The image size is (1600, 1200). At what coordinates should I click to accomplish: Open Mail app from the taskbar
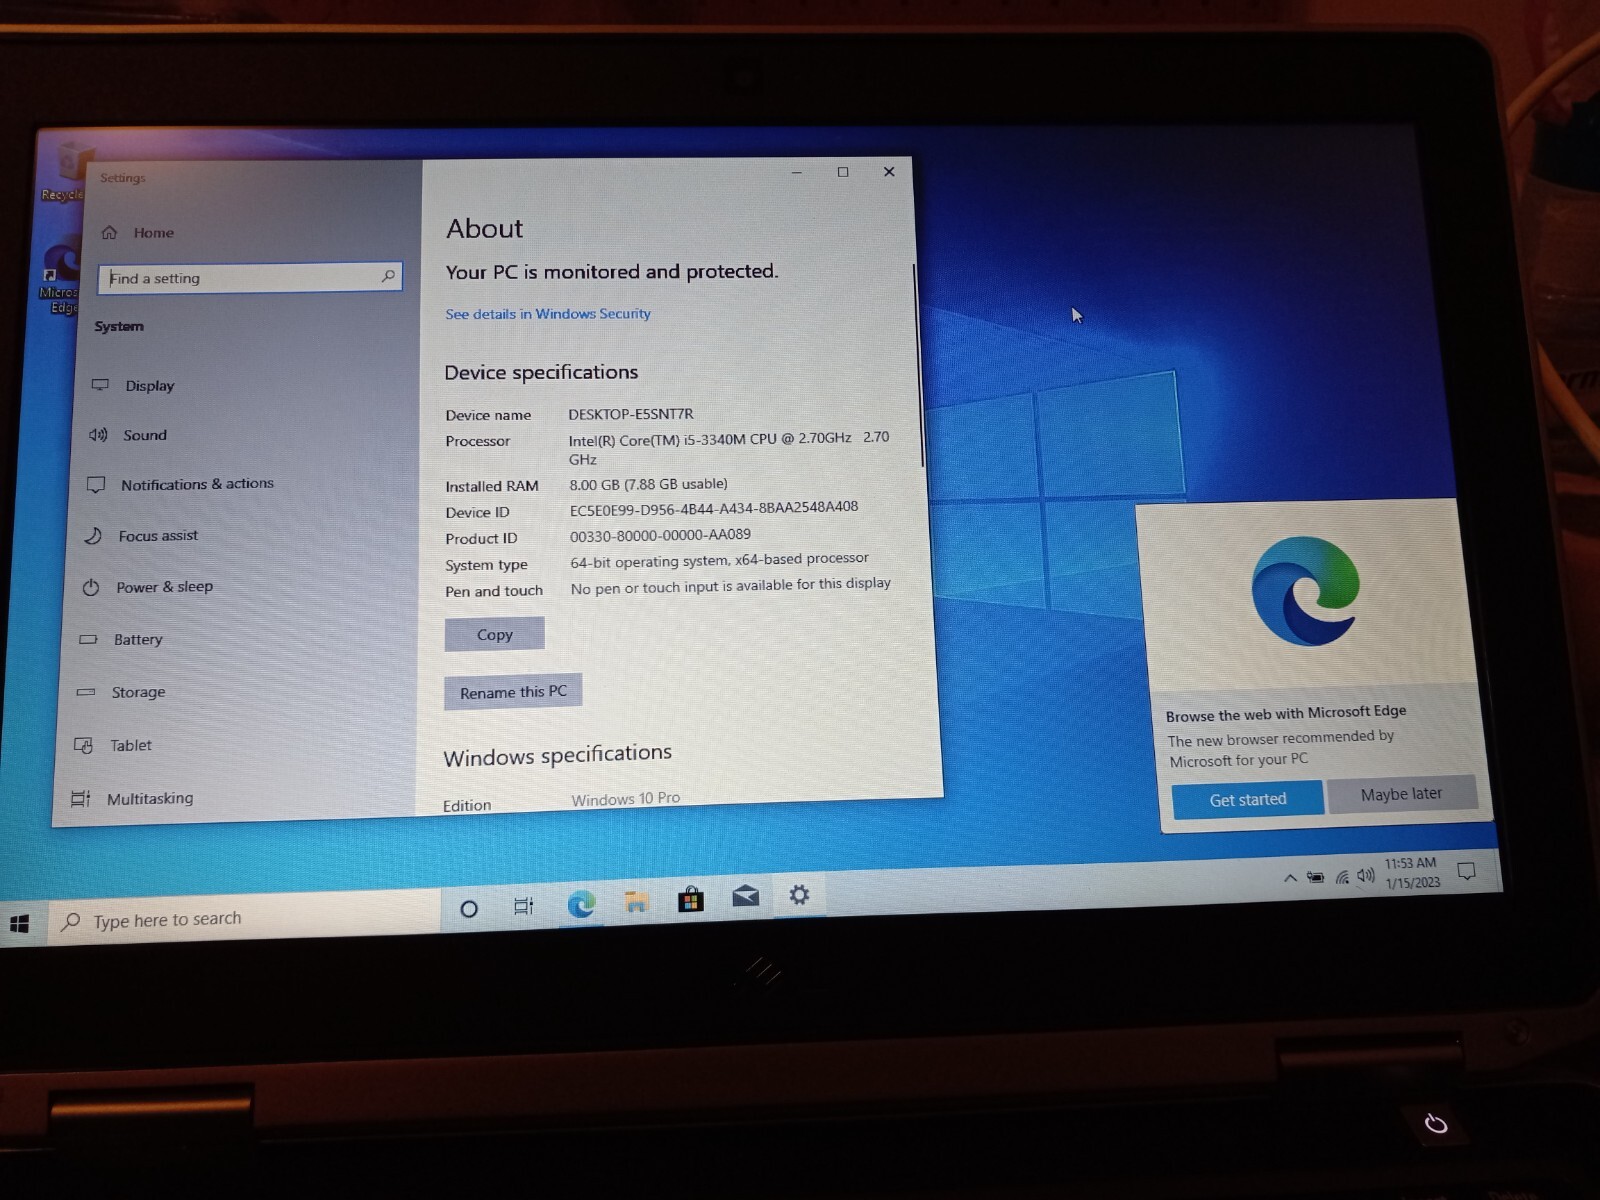pos(745,896)
